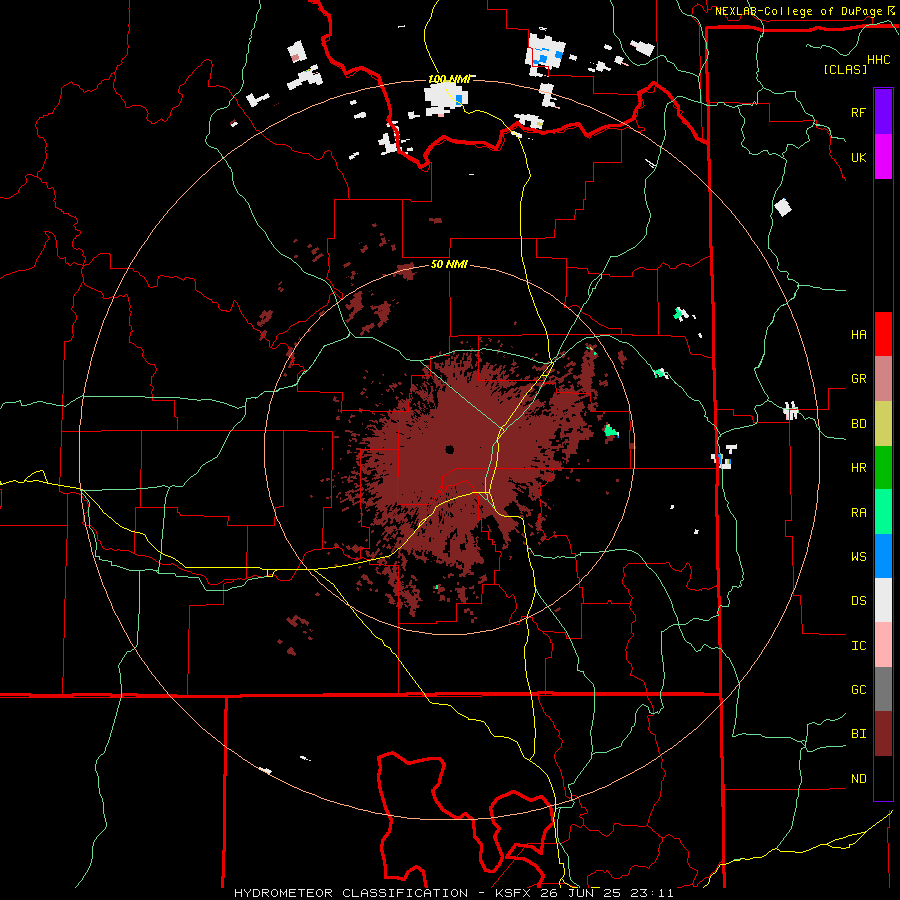Click the red HA legend color swatch
The image size is (900, 900).
click(883, 334)
